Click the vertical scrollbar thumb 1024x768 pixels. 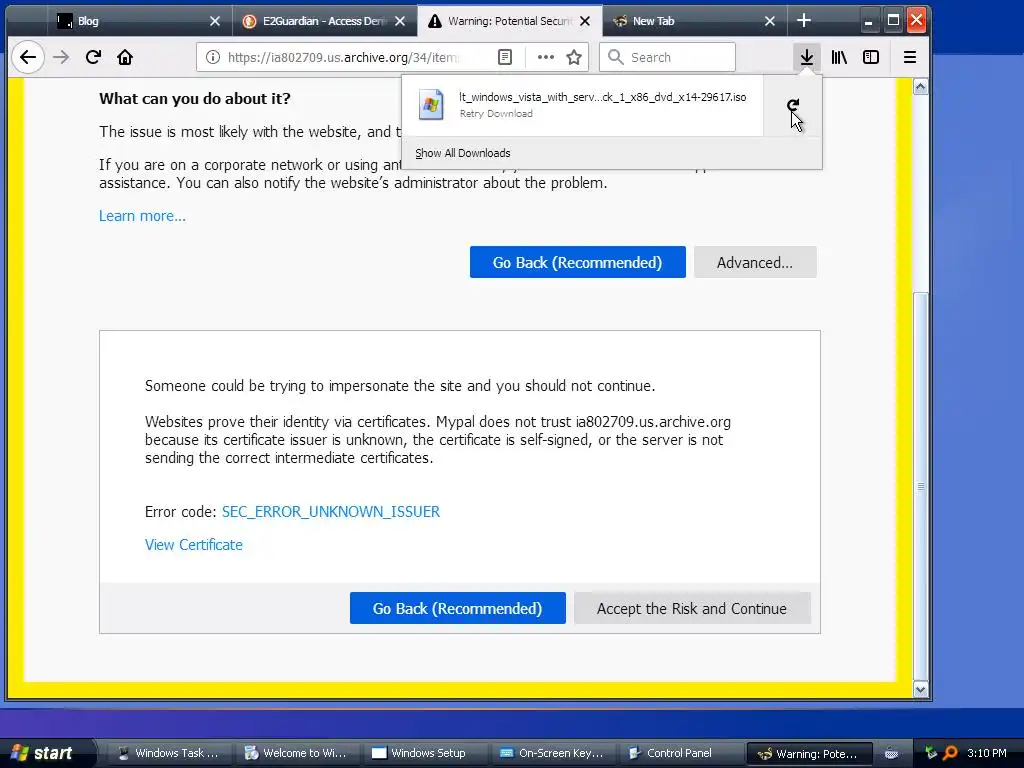pos(920,487)
